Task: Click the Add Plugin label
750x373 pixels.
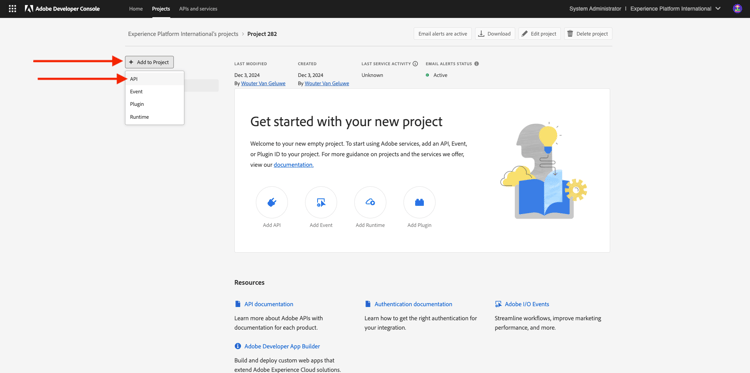Action: [x=419, y=225]
